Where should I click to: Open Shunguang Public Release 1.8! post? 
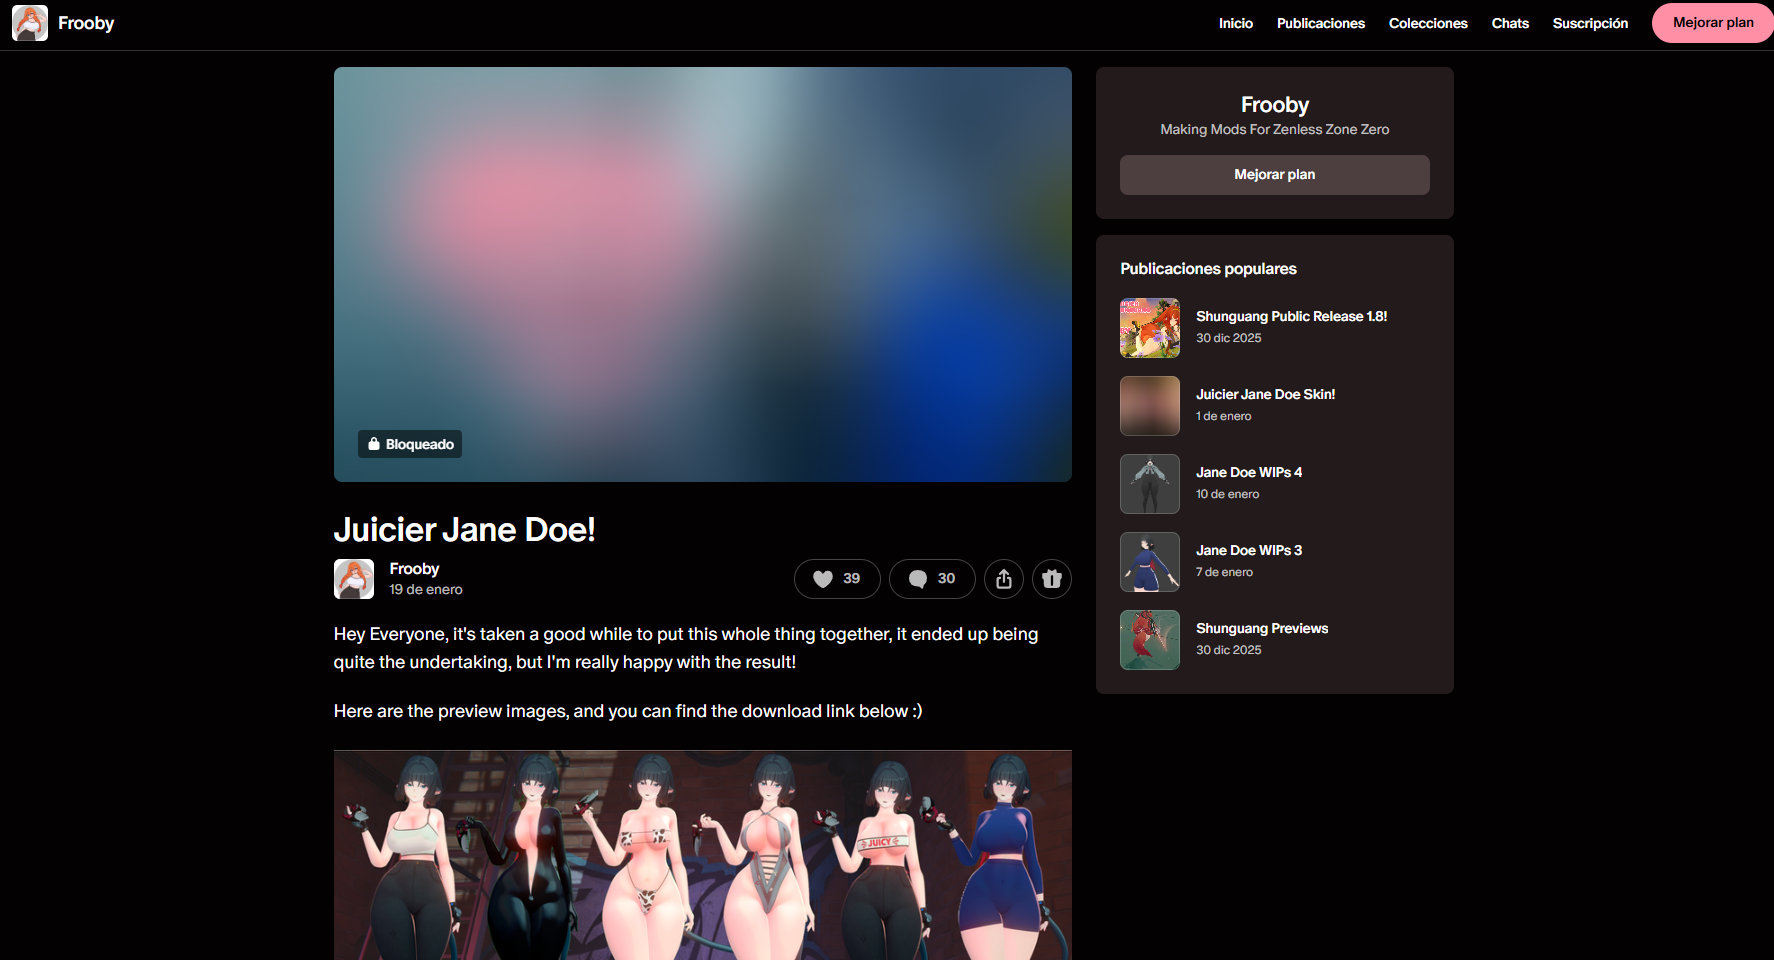tap(1292, 316)
